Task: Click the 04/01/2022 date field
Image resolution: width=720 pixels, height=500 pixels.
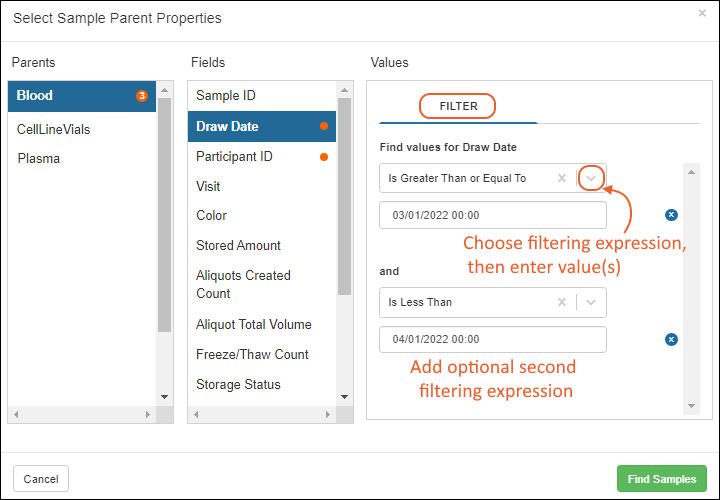Action: coord(492,339)
